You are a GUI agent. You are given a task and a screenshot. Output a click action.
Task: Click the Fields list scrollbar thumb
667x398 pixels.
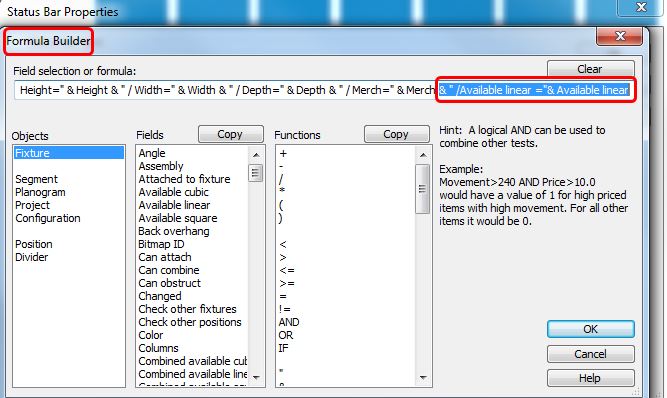[256, 173]
